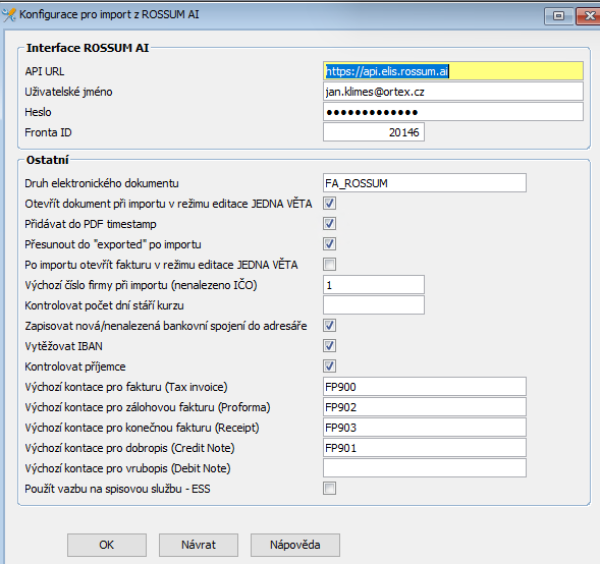Close the configuration dialog window
The image size is (600, 564).
(x=589, y=16)
